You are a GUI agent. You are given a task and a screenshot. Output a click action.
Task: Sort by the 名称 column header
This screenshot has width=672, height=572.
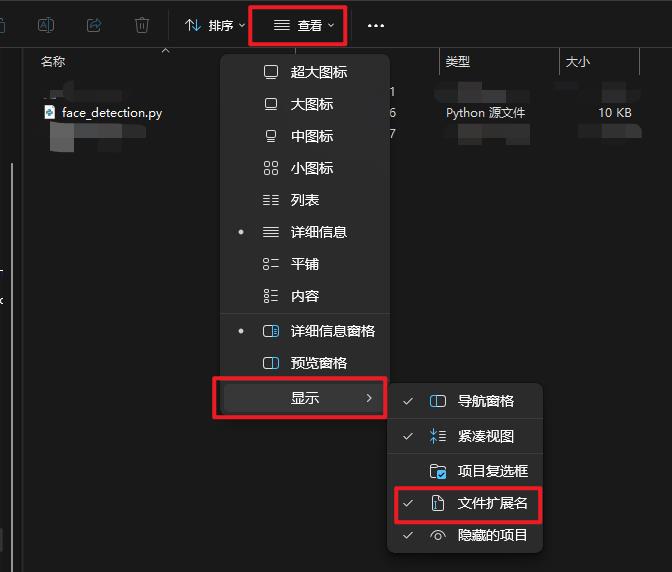tap(53, 62)
